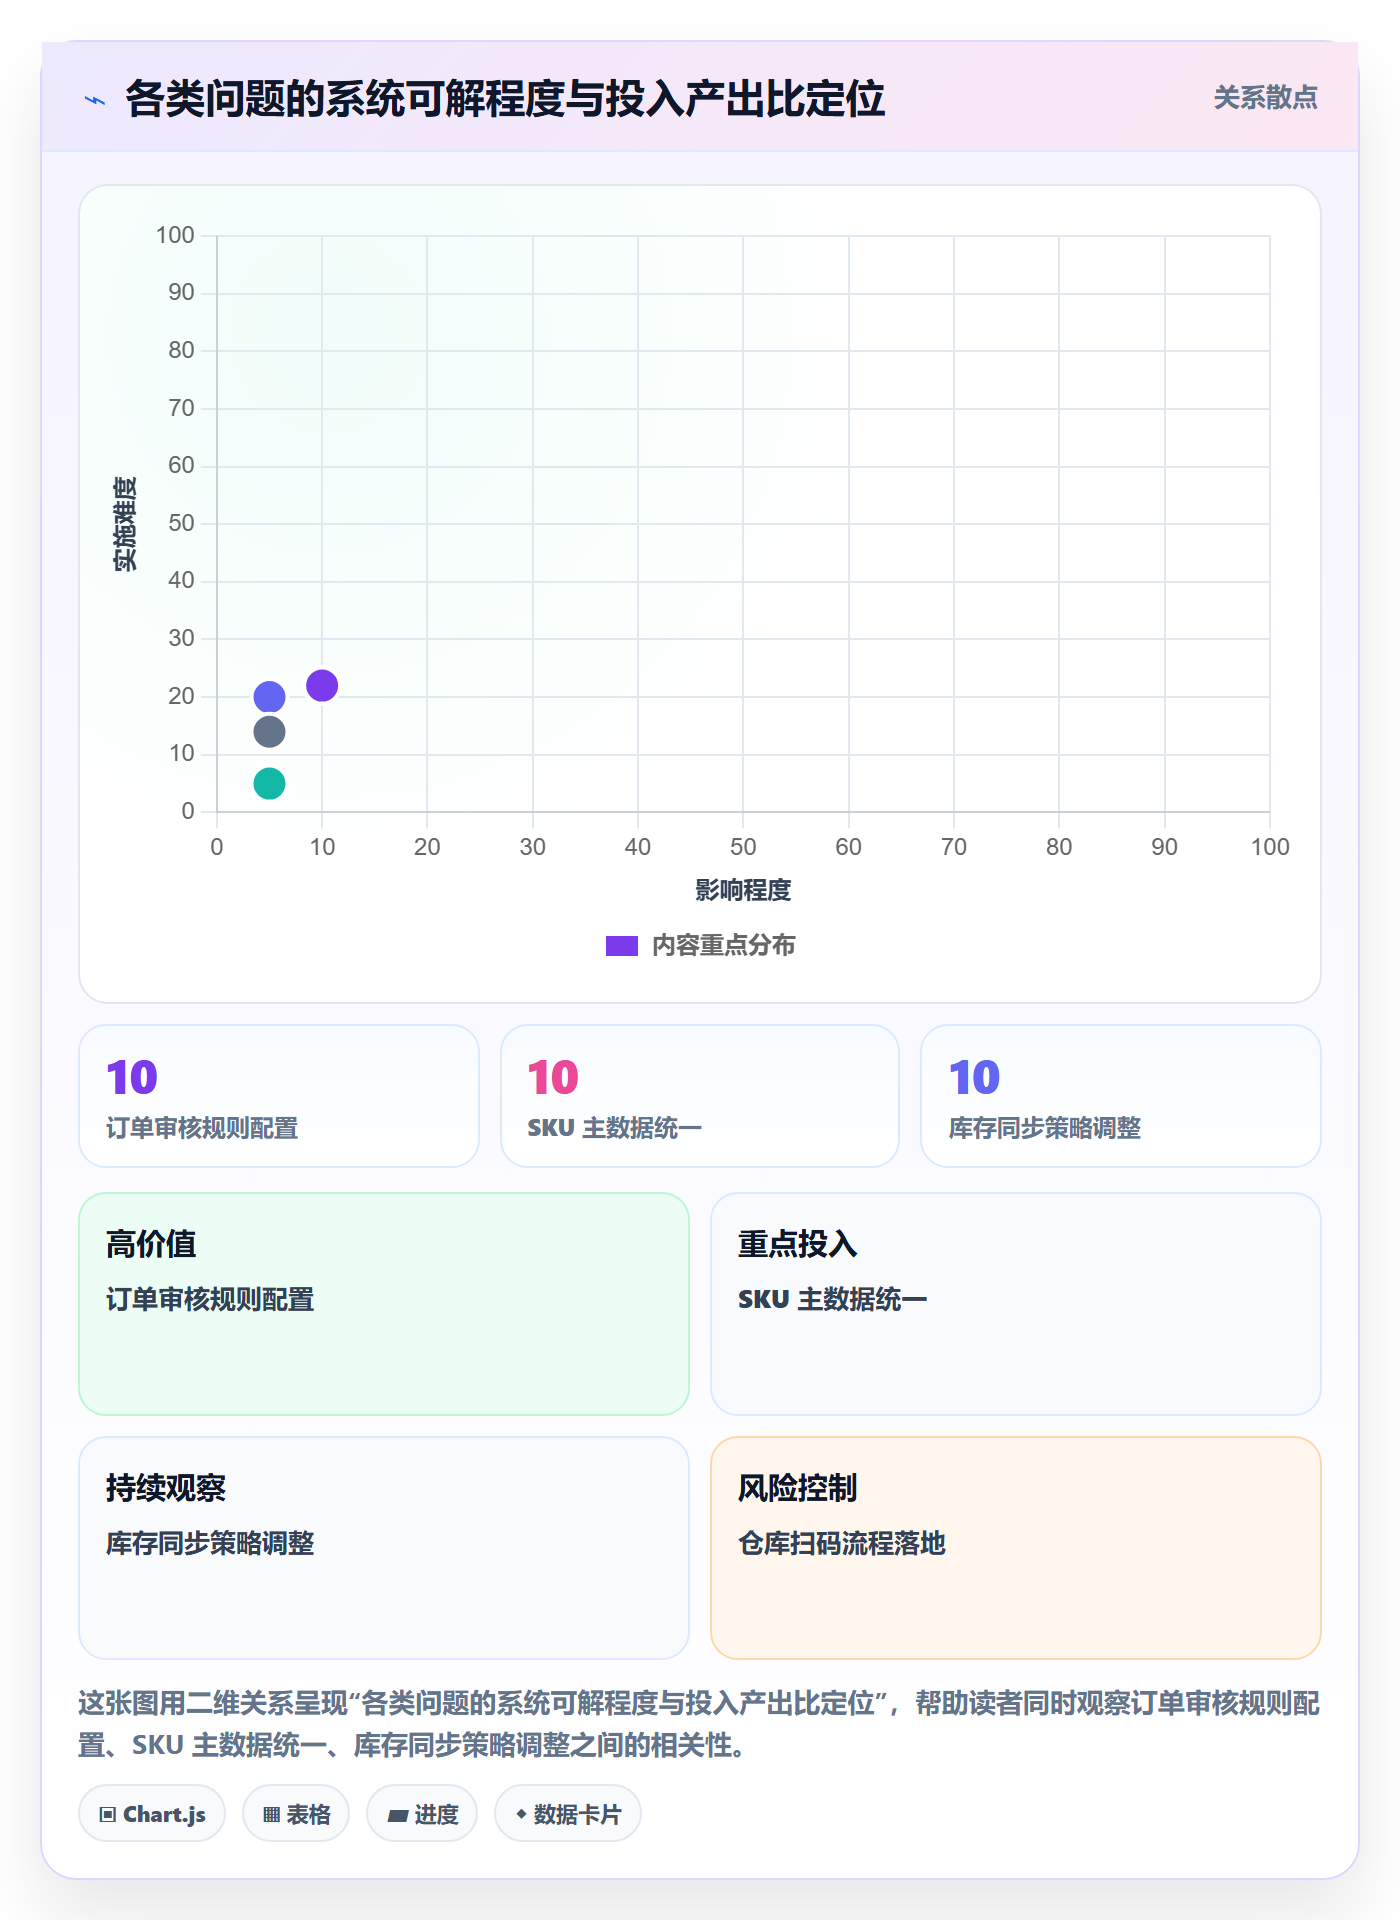Image resolution: width=1400 pixels, height=1920 pixels.
Task: Click the blue scatter point at 20
Action: click(x=269, y=697)
